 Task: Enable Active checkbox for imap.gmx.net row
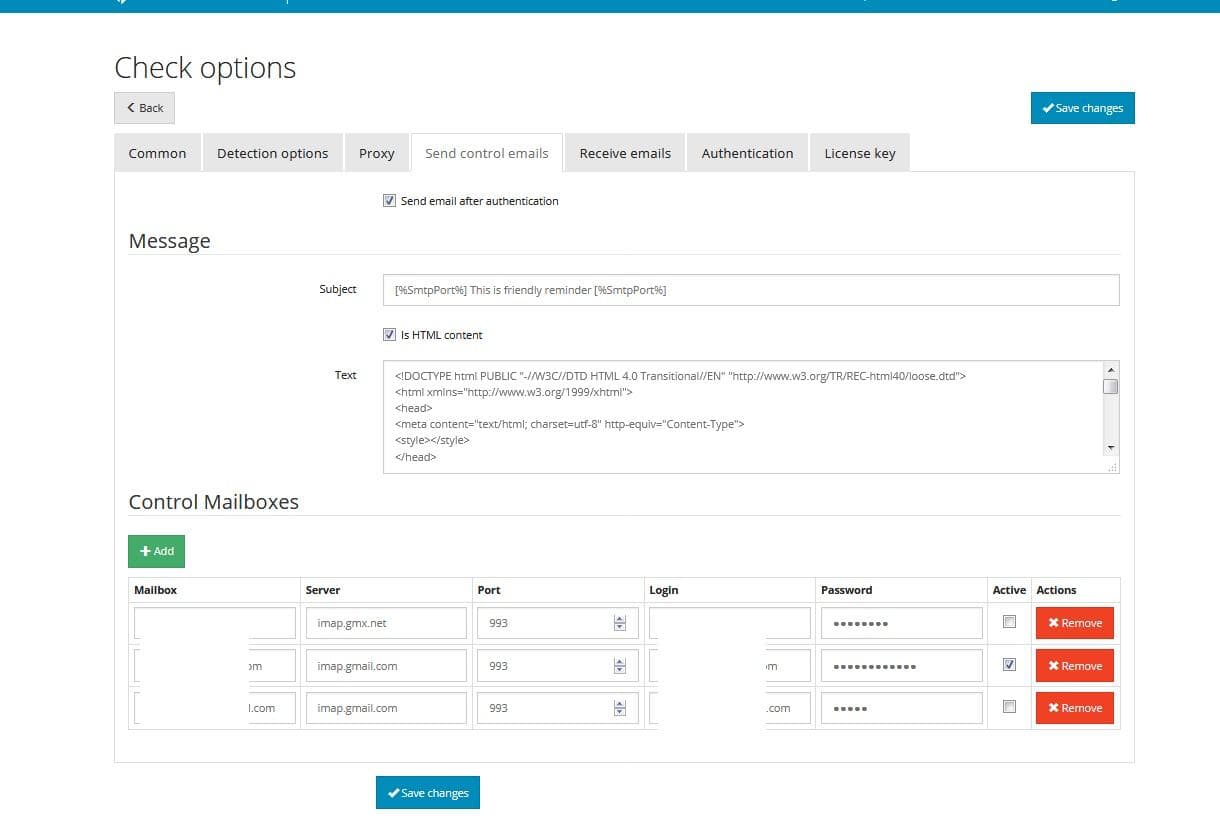[1009, 622]
